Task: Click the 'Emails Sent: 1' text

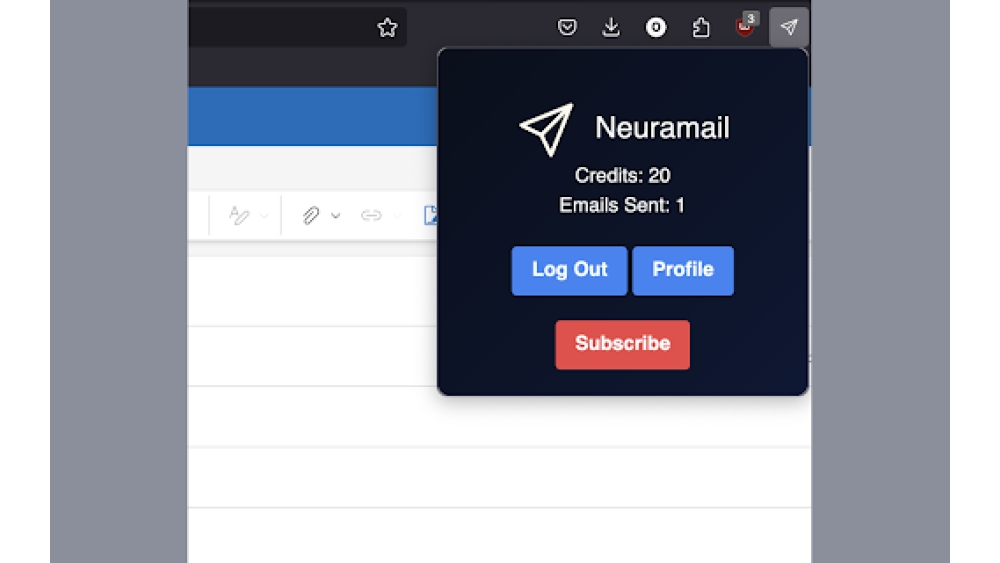Action: 622,205
